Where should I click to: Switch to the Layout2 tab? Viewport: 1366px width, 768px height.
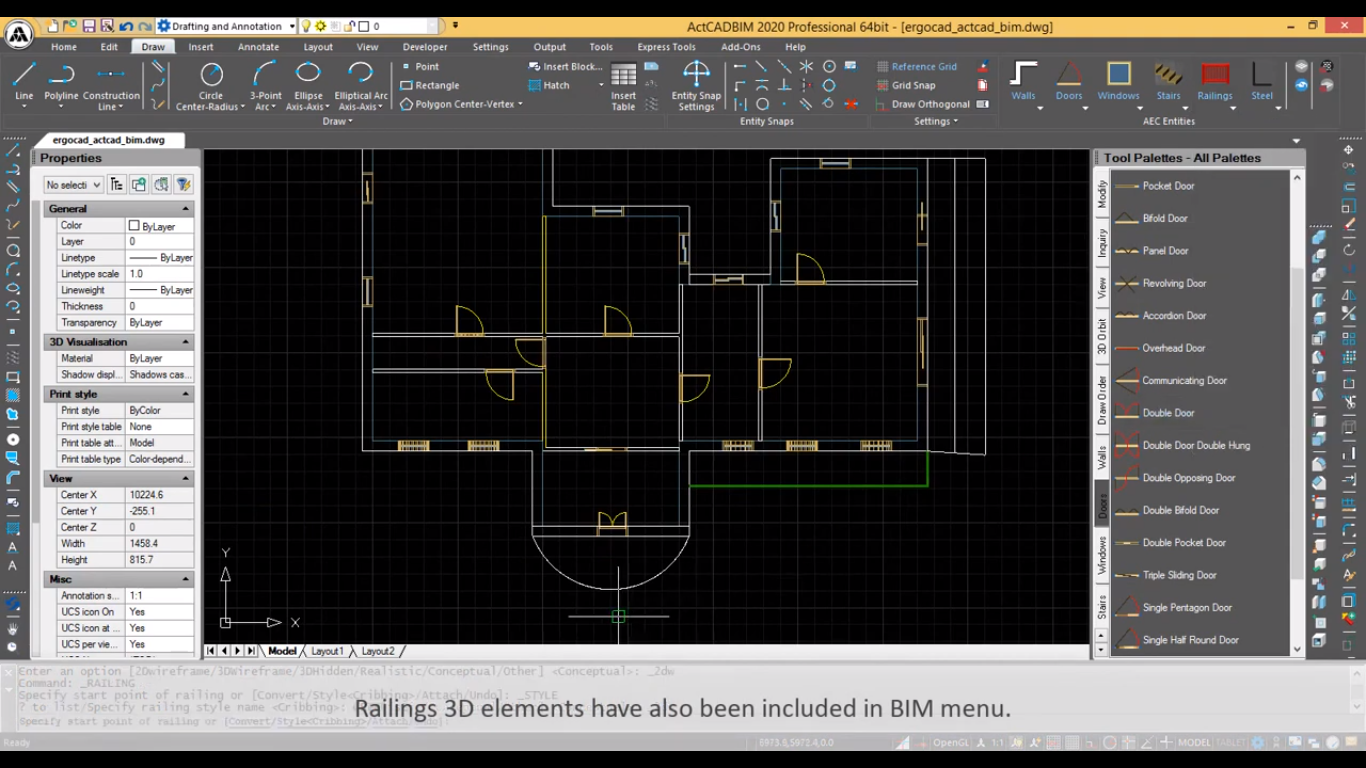coord(378,651)
